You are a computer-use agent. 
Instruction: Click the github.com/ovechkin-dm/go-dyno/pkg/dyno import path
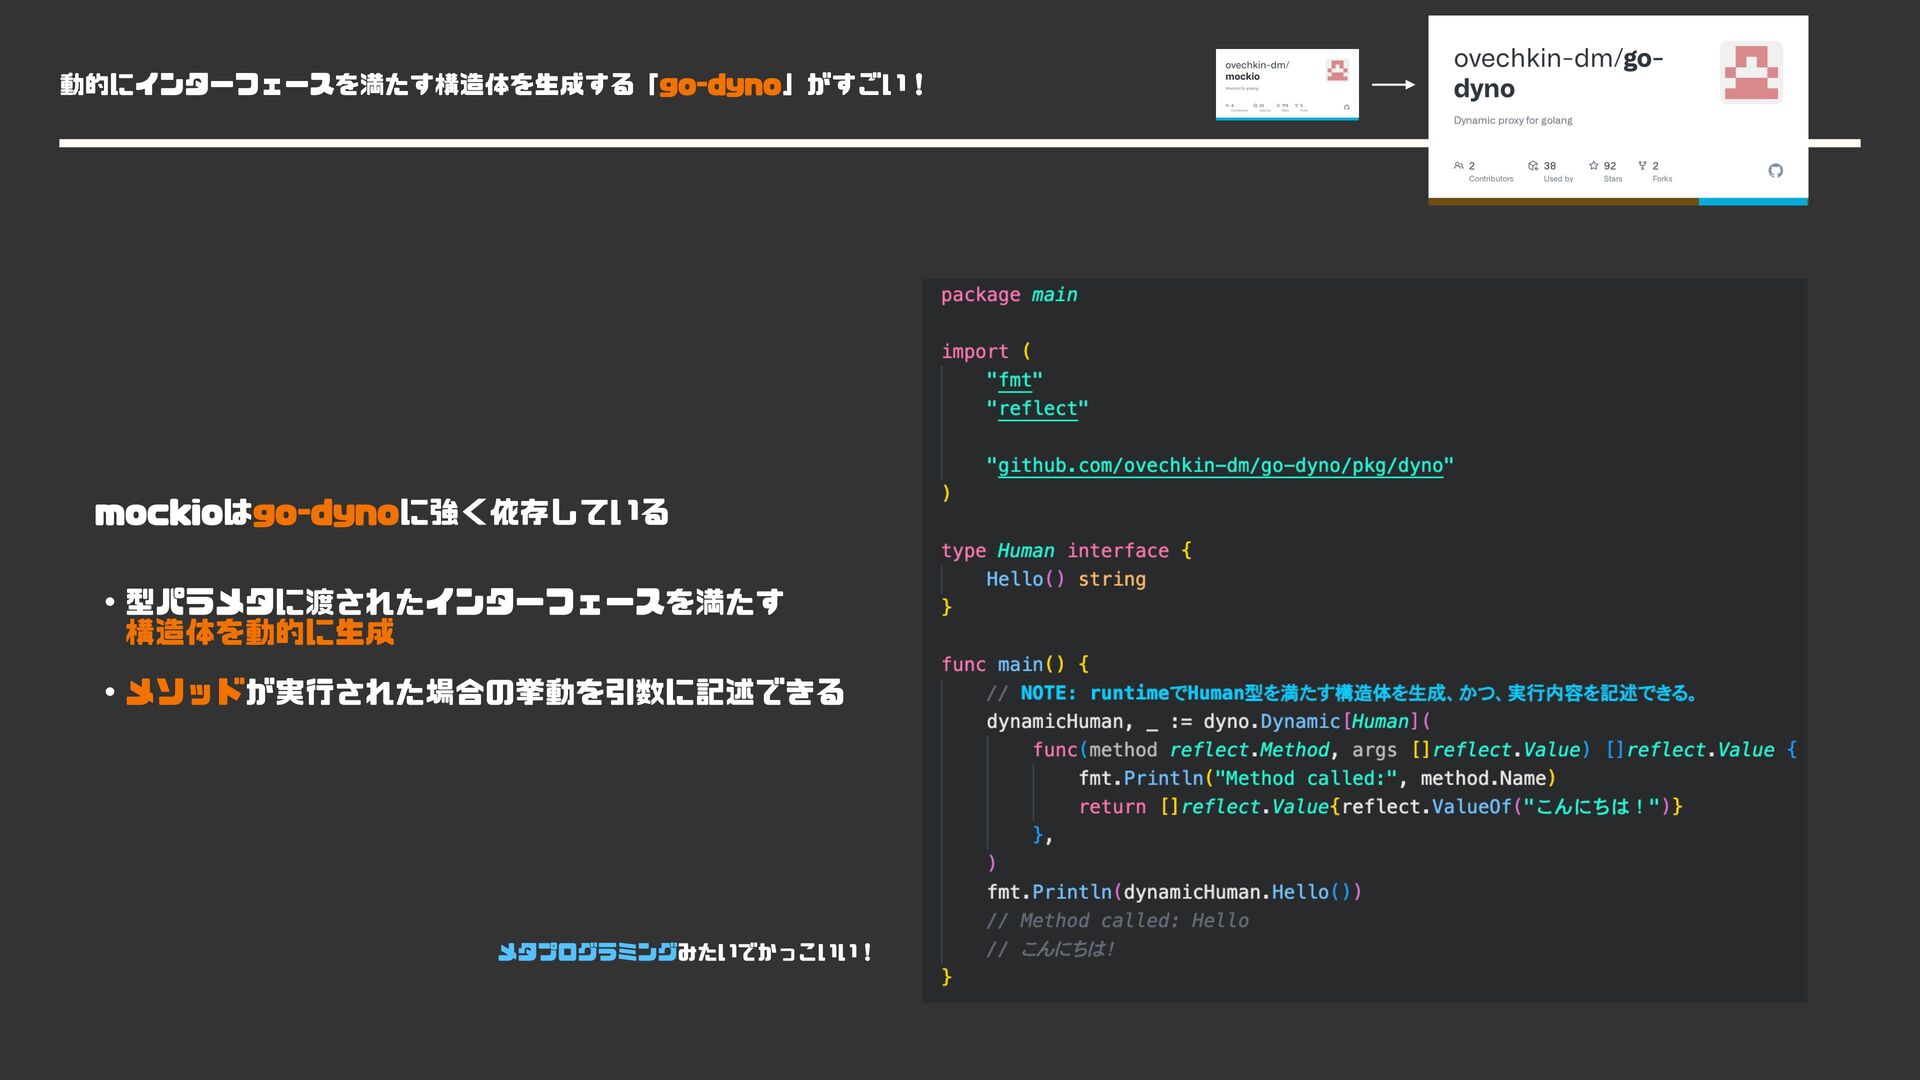point(1220,465)
